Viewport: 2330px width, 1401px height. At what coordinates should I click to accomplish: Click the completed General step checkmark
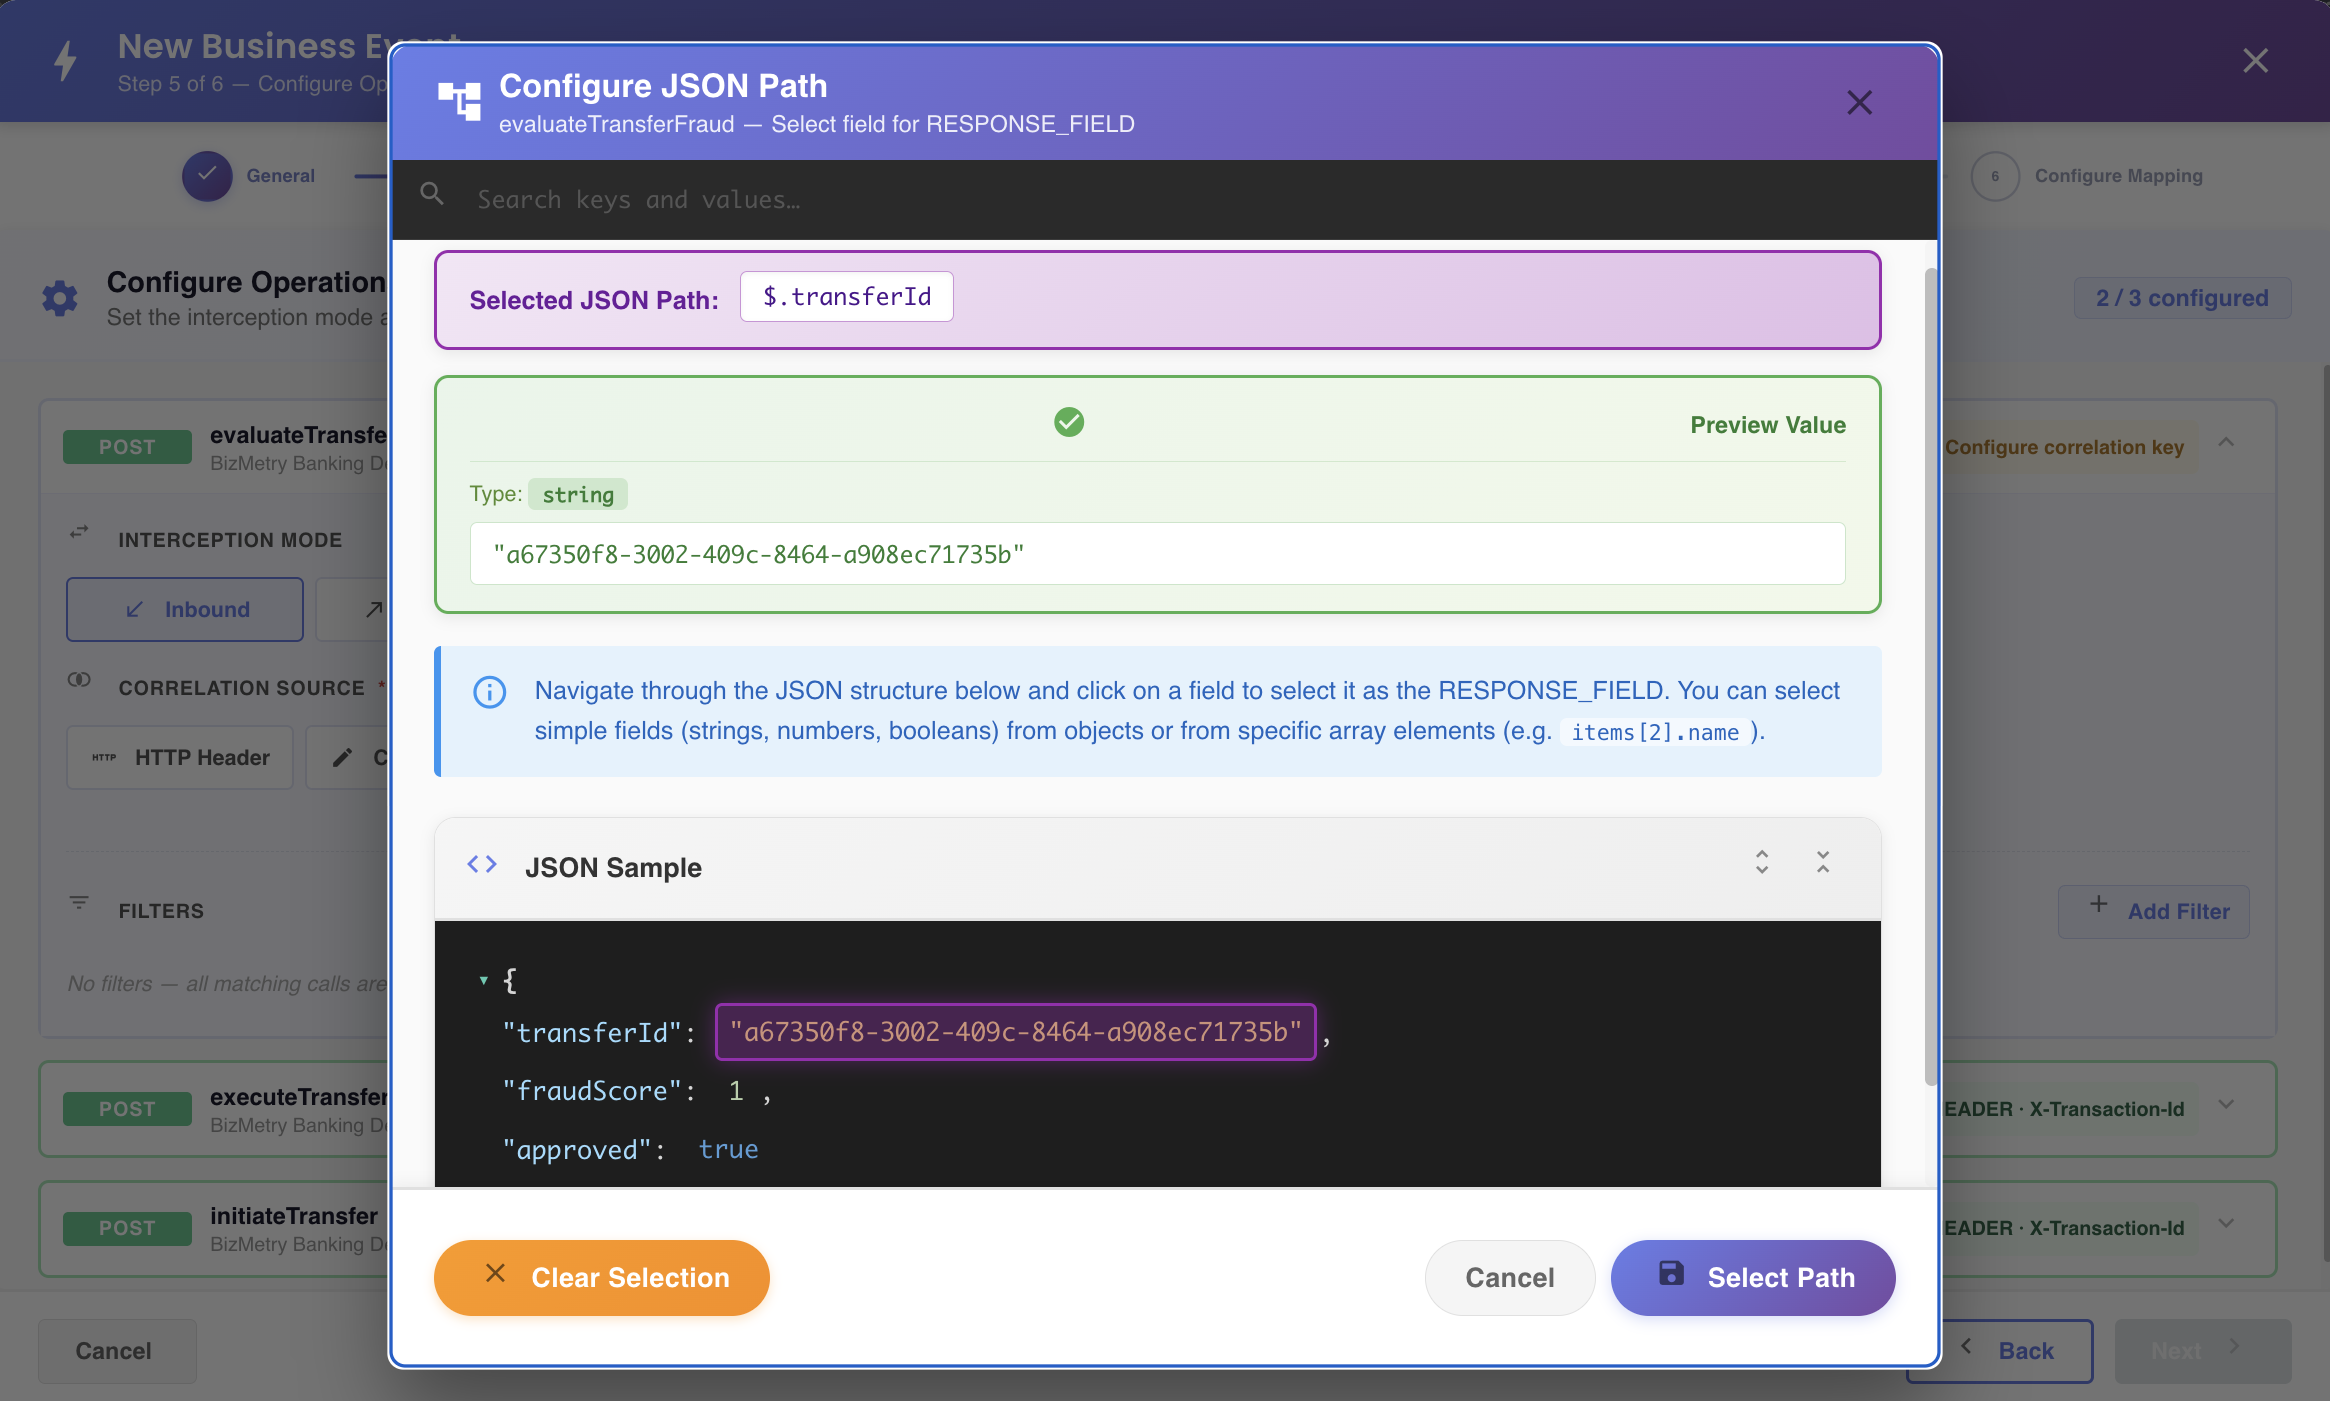pyautogui.click(x=207, y=176)
